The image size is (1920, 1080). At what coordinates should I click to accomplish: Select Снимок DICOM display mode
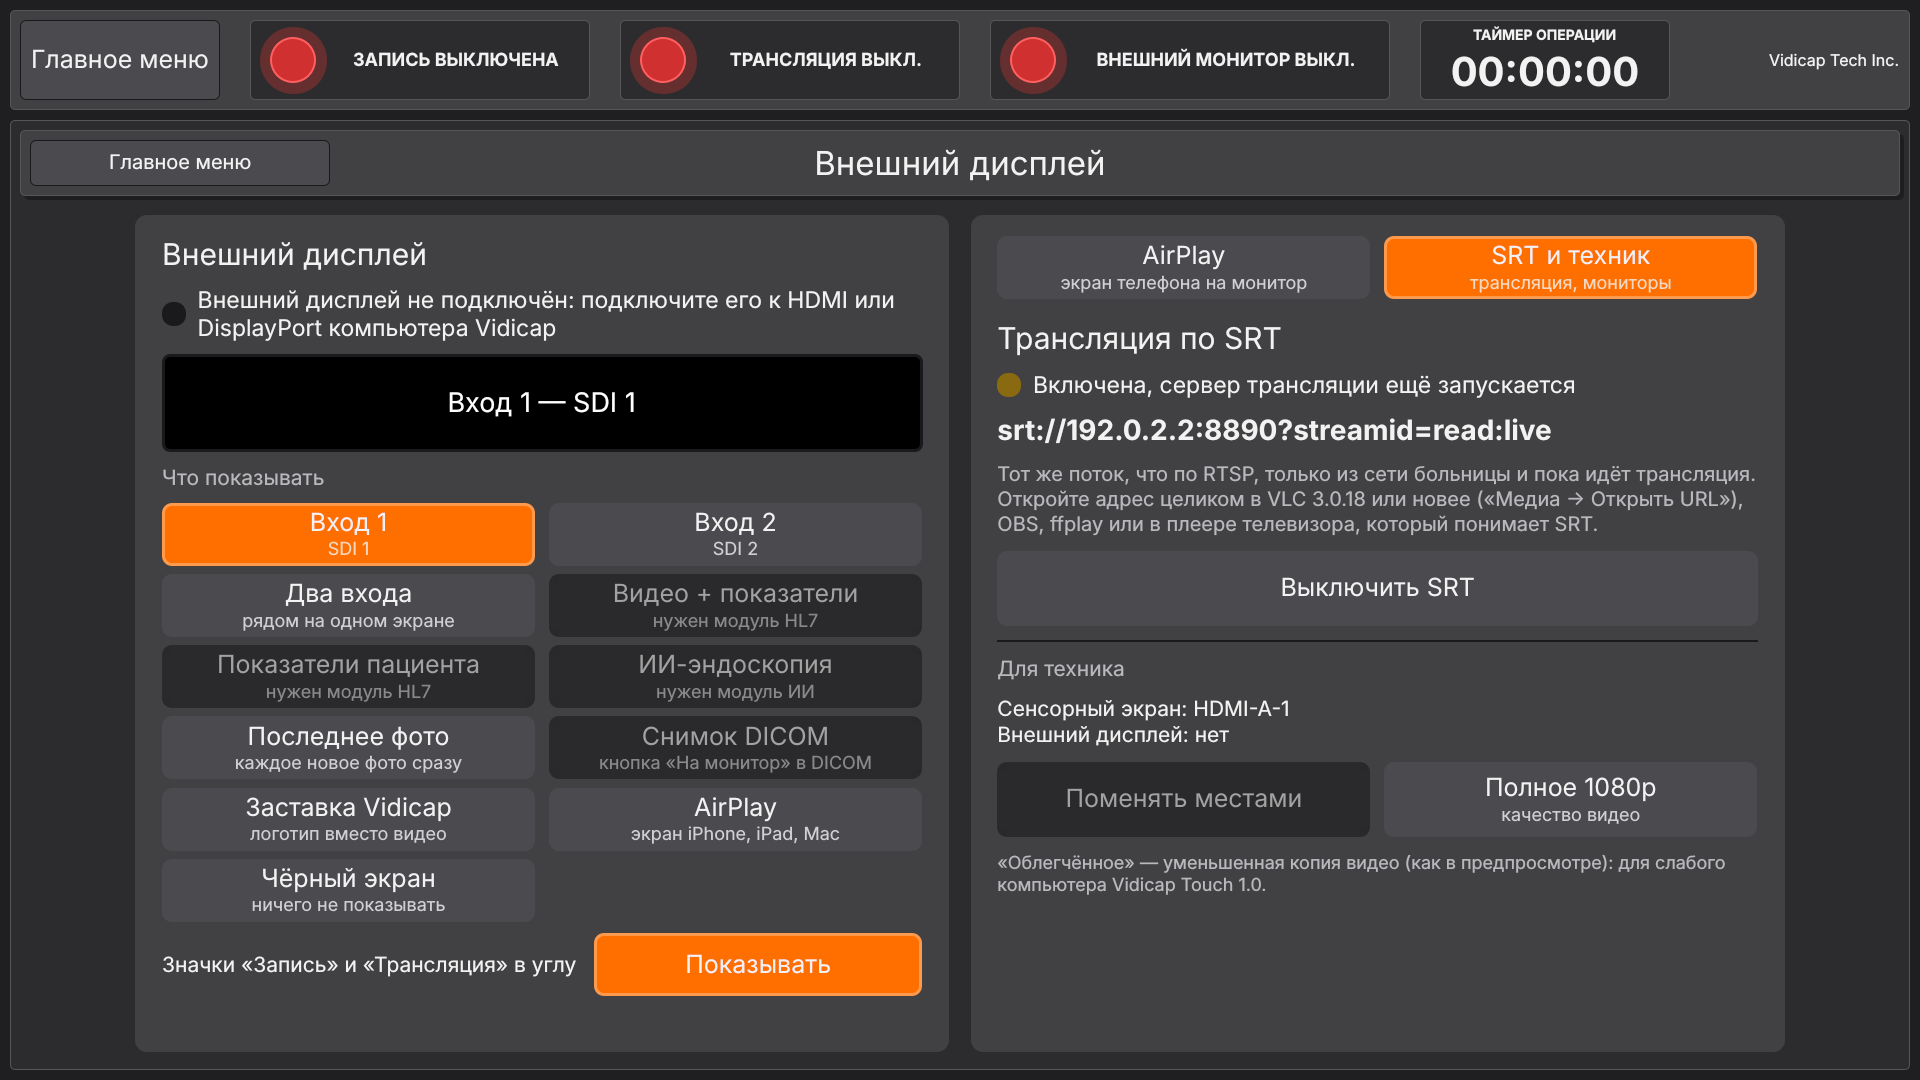(735, 748)
